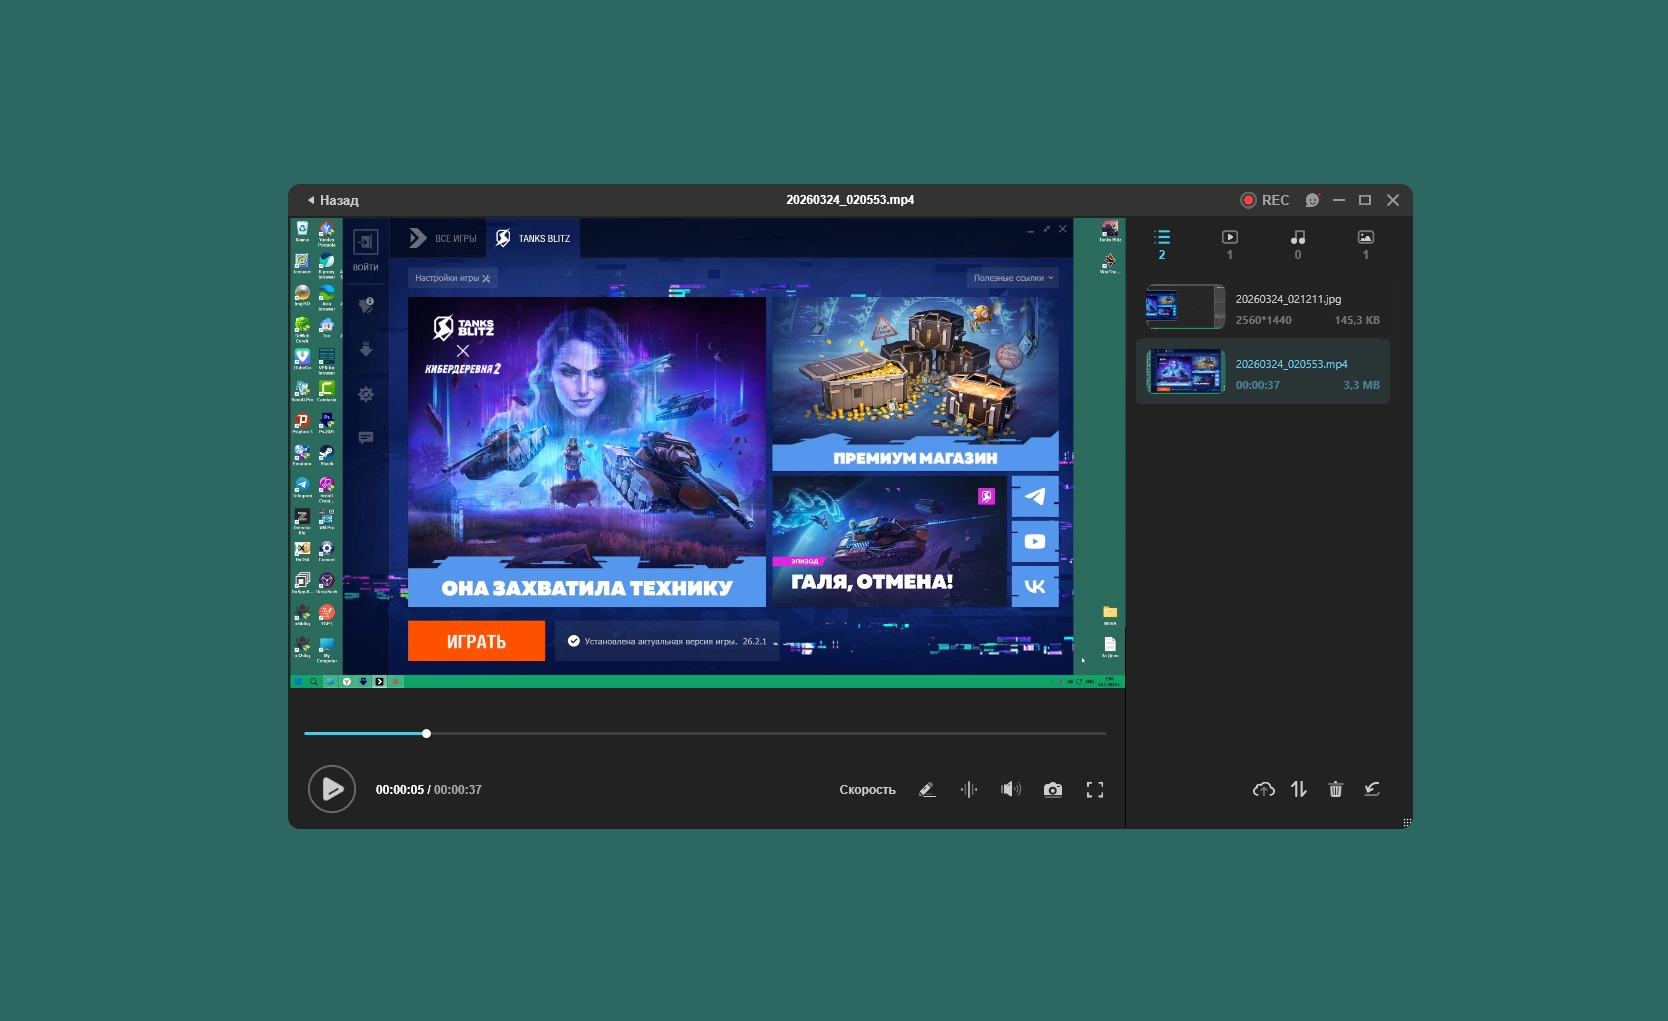Open the Скорость playback speed menu

867,790
